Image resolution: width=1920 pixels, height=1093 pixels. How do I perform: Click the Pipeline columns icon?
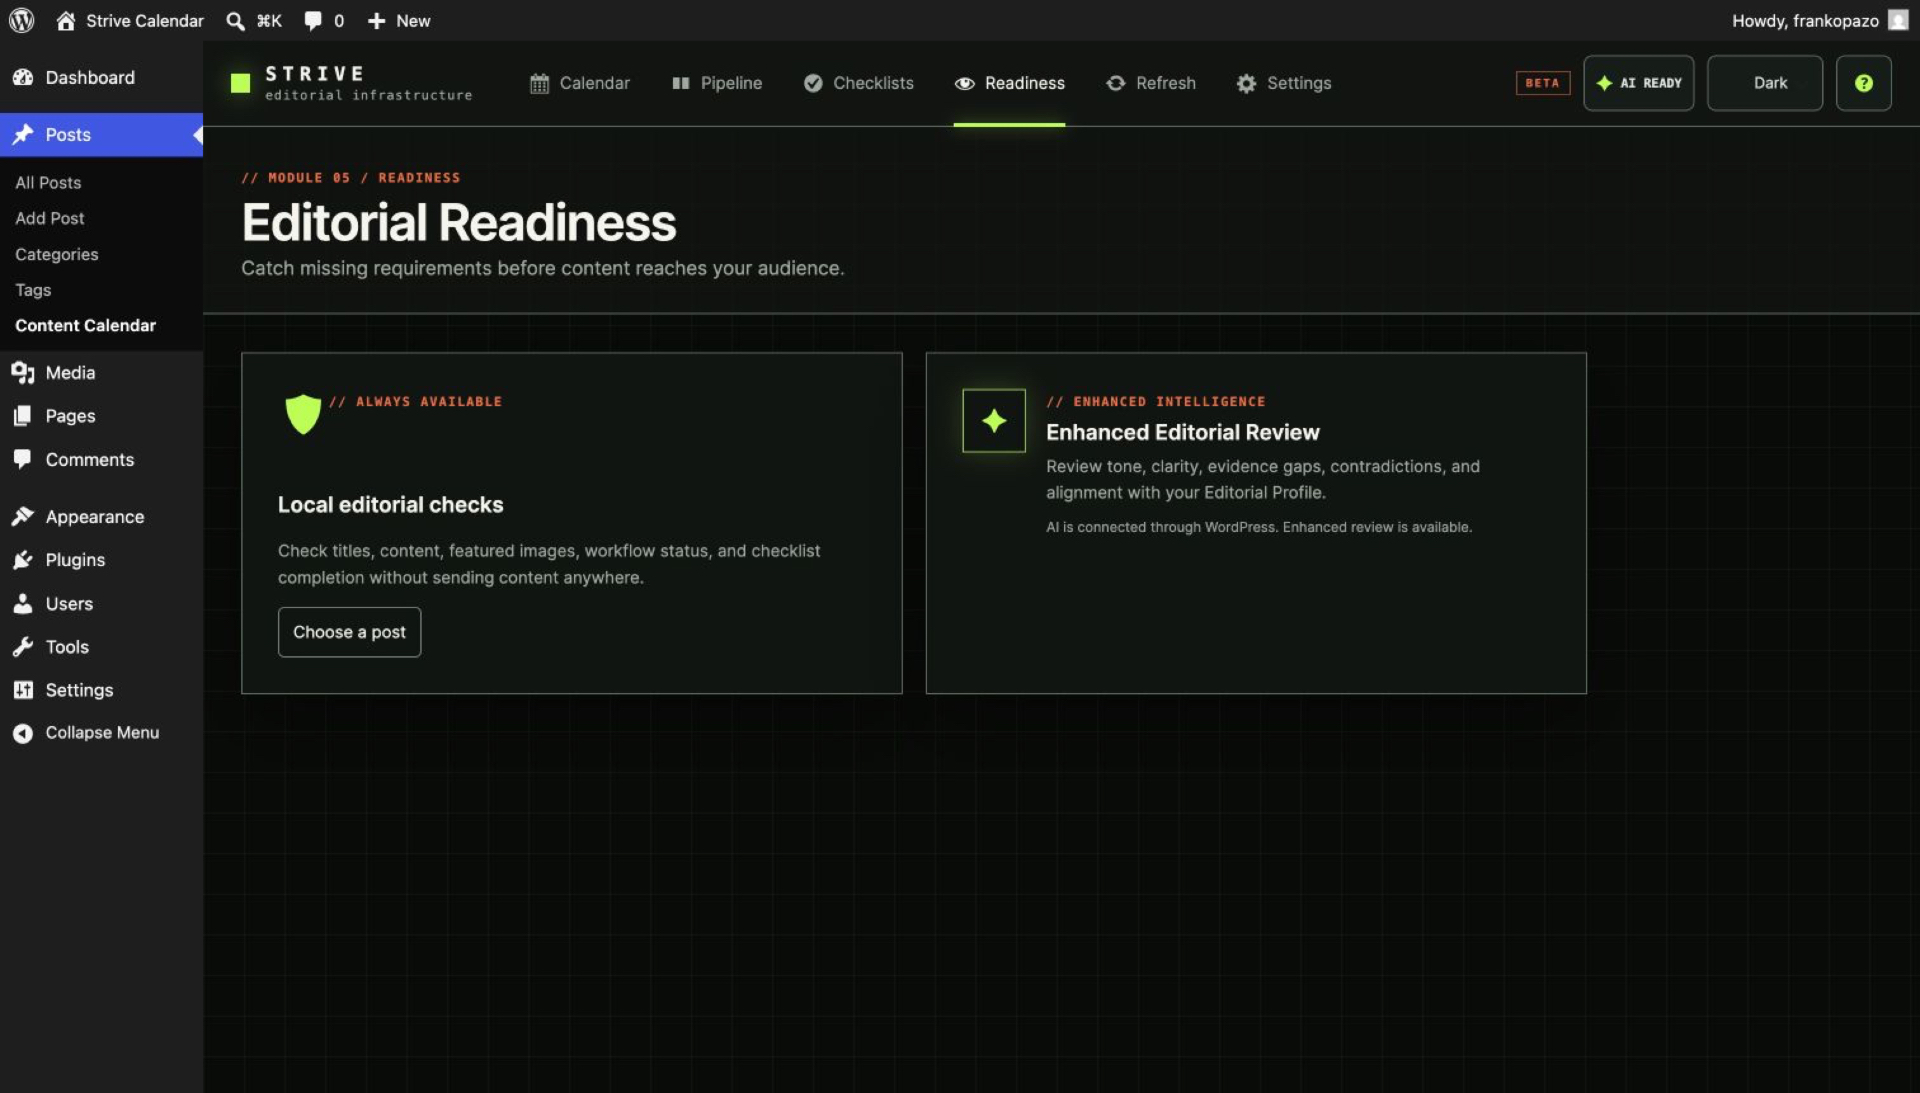pos(681,83)
